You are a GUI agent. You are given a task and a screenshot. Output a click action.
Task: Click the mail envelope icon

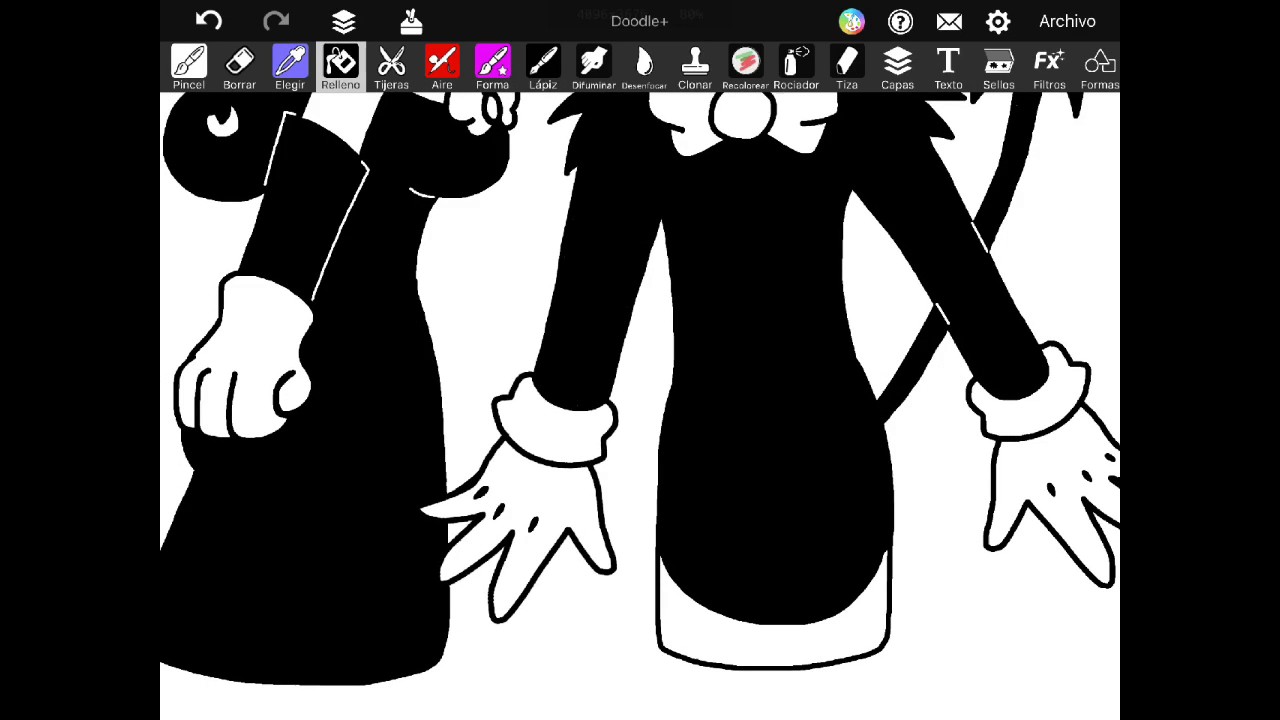(x=949, y=21)
